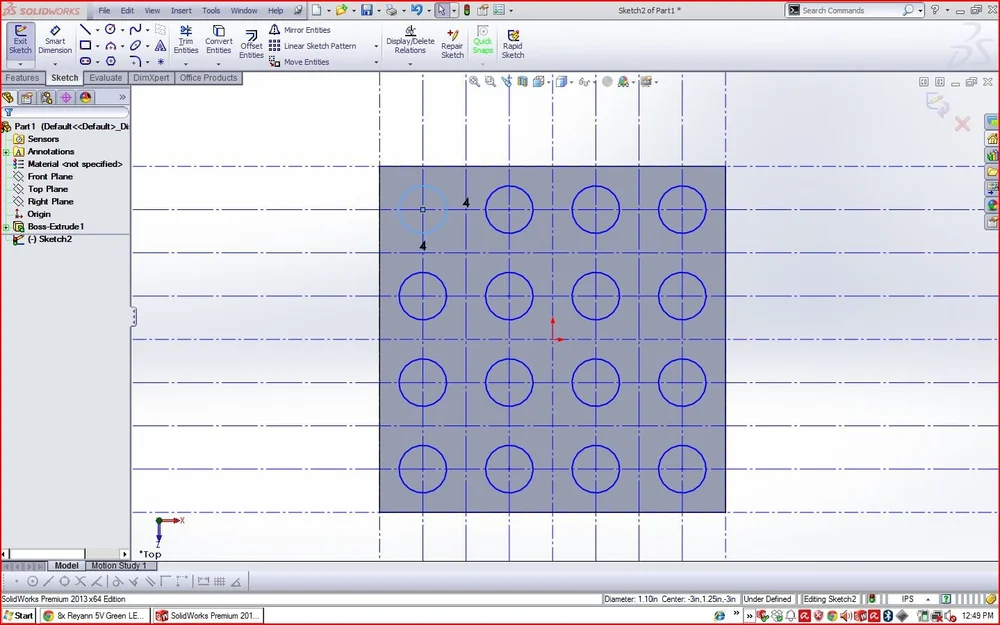The width and height of the screenshot is (1000, 625).
Task: Expand the Annotations tree node
Action: click(6, 152)
